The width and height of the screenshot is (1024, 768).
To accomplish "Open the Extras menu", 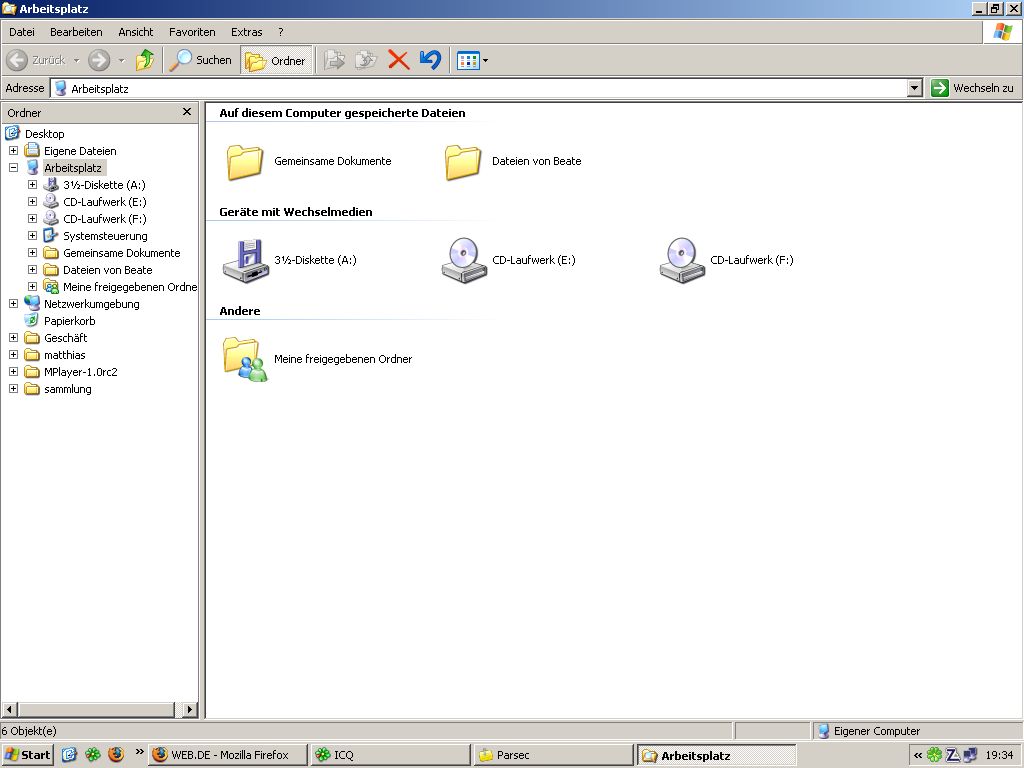I will [246, 32].
